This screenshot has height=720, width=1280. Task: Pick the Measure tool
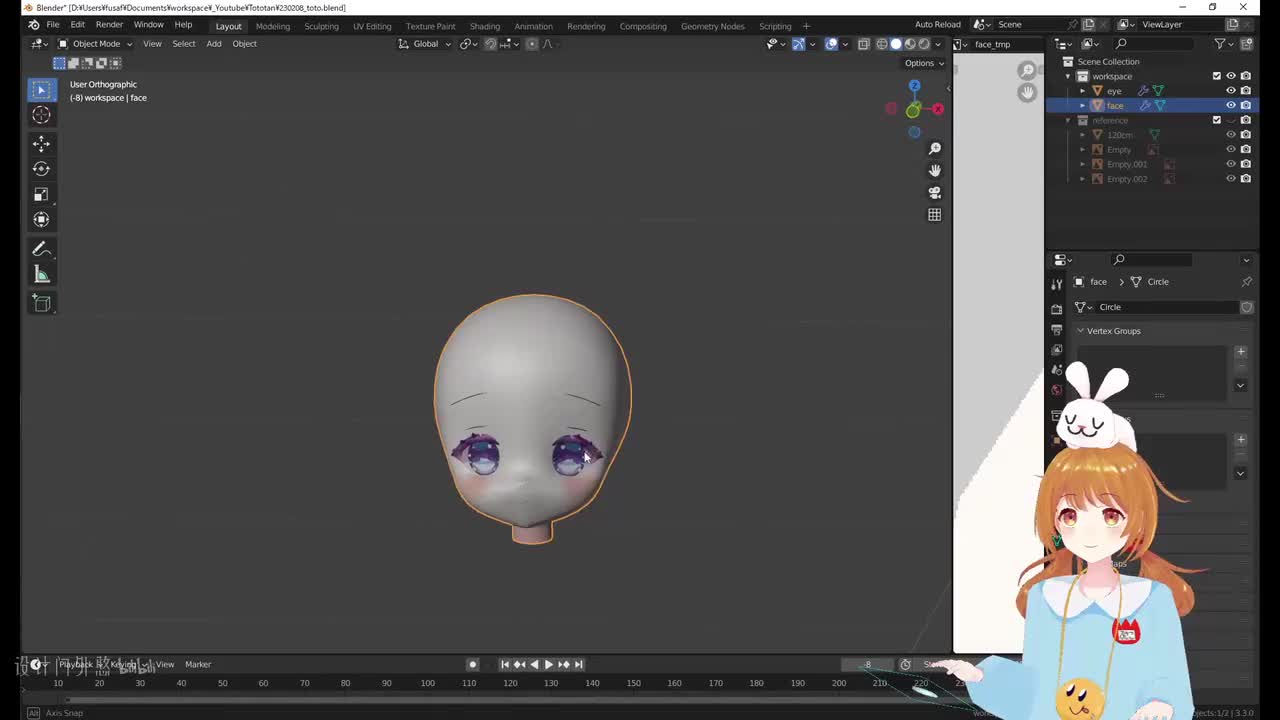[41, 274]
